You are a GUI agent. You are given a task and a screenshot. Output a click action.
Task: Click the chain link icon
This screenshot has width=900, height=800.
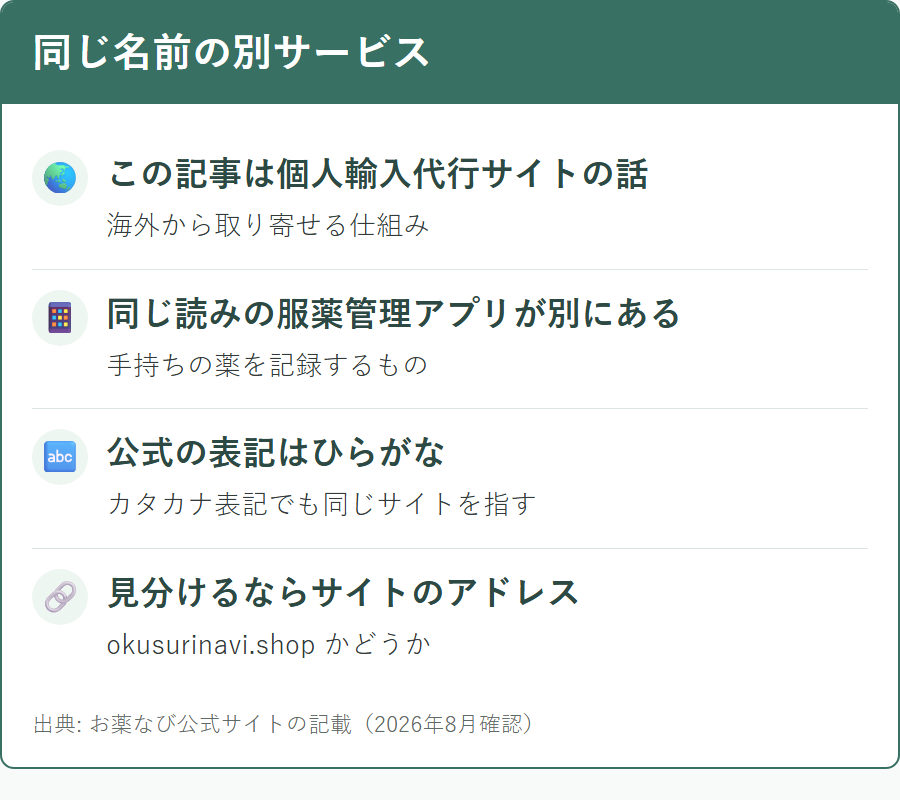coord(60,597)
